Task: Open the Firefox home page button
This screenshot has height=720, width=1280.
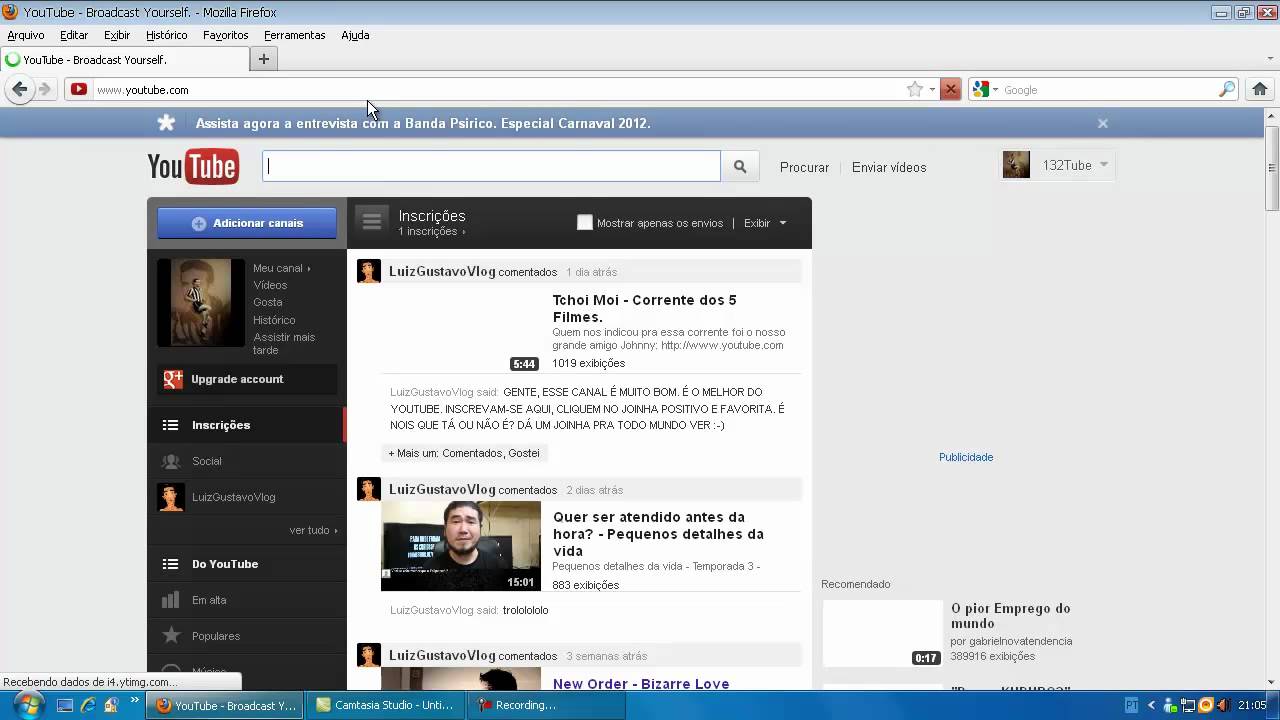Action: 1260,90
